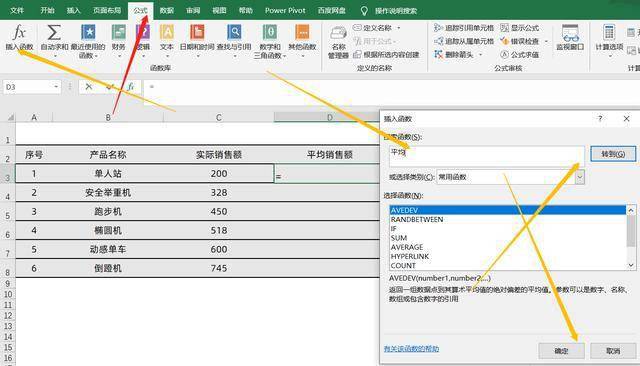Select RANDBETWEEN in the function list
The height and width of the screenshot is (366, 640).
click(508, 220)
